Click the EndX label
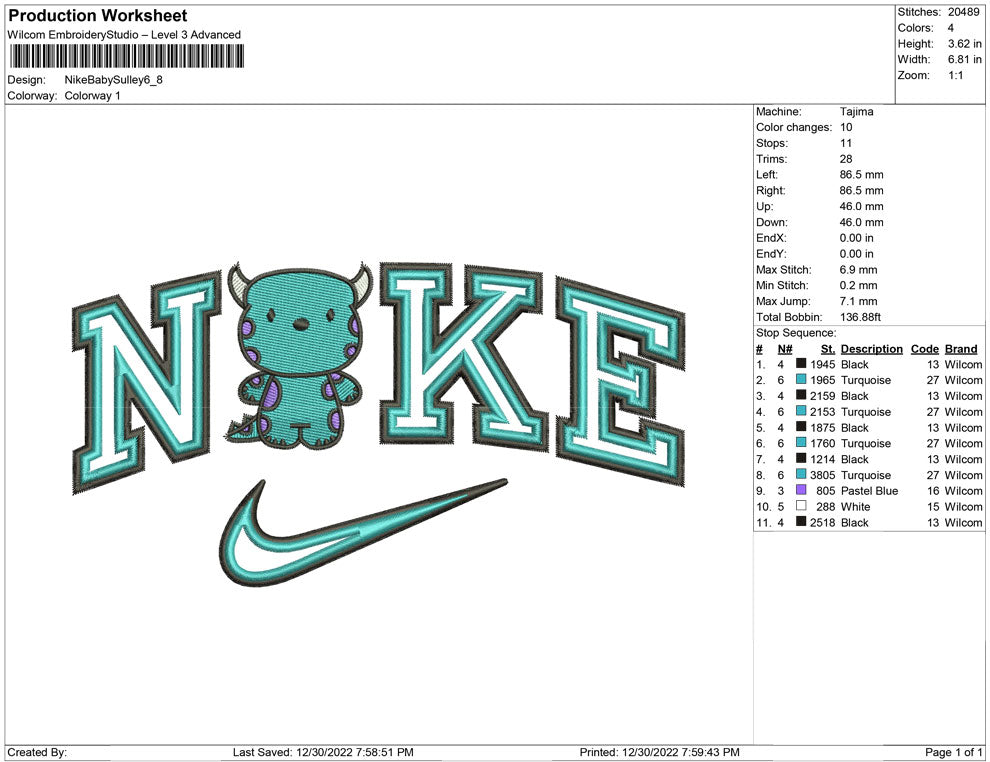The width and height of the screenshot is (990, 762). click(x=771, y=238)
